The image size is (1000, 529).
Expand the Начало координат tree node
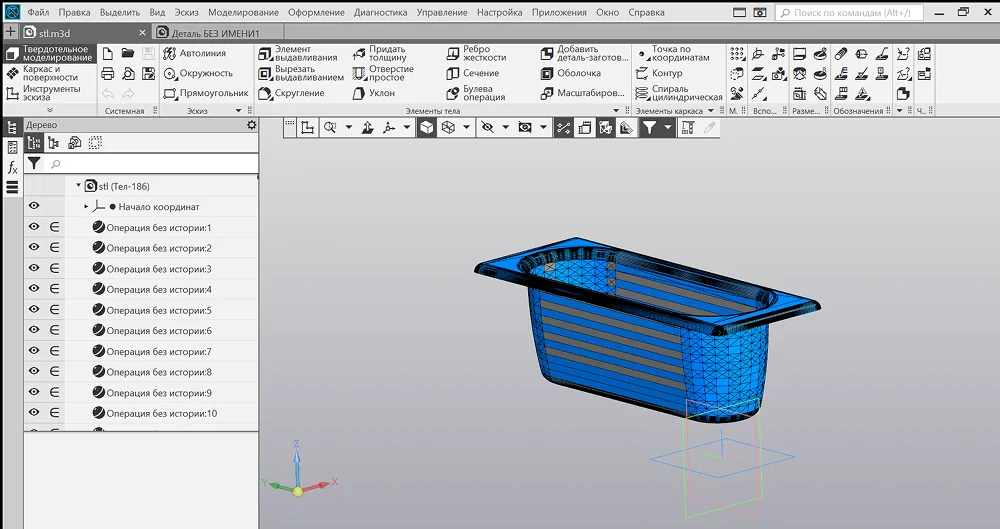point(86,206)
